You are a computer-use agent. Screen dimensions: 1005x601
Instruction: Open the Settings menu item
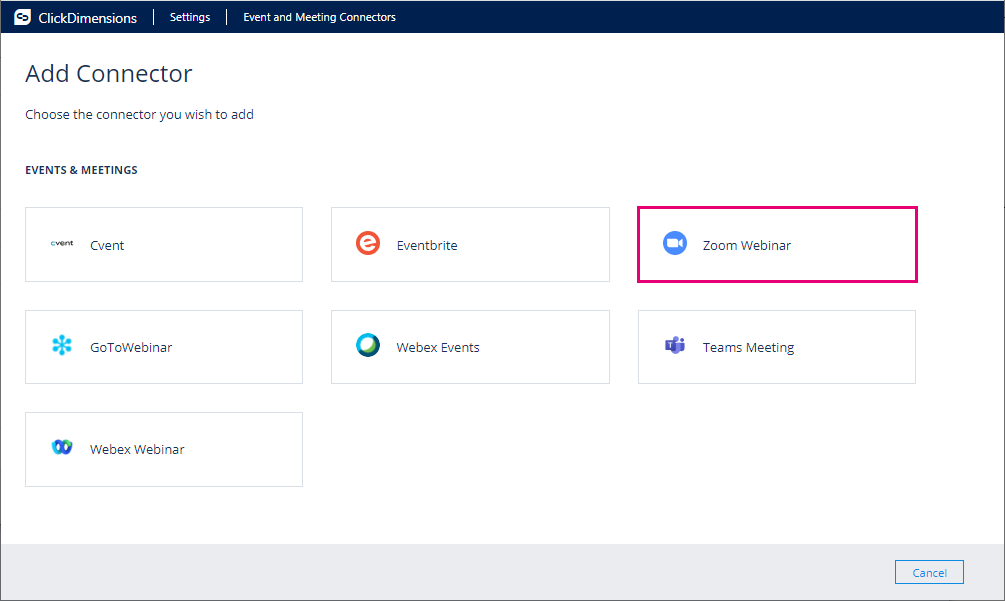click(189, 16)
